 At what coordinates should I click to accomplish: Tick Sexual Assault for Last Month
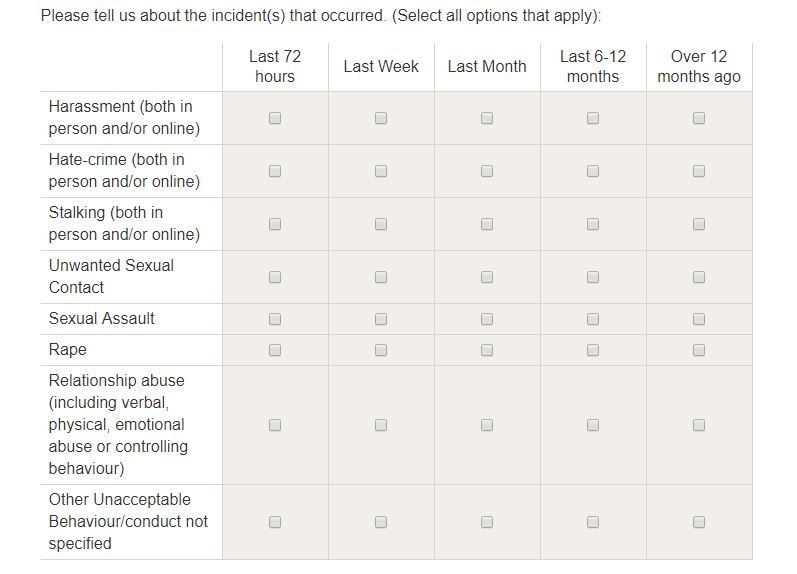click(x=487, y=319)
